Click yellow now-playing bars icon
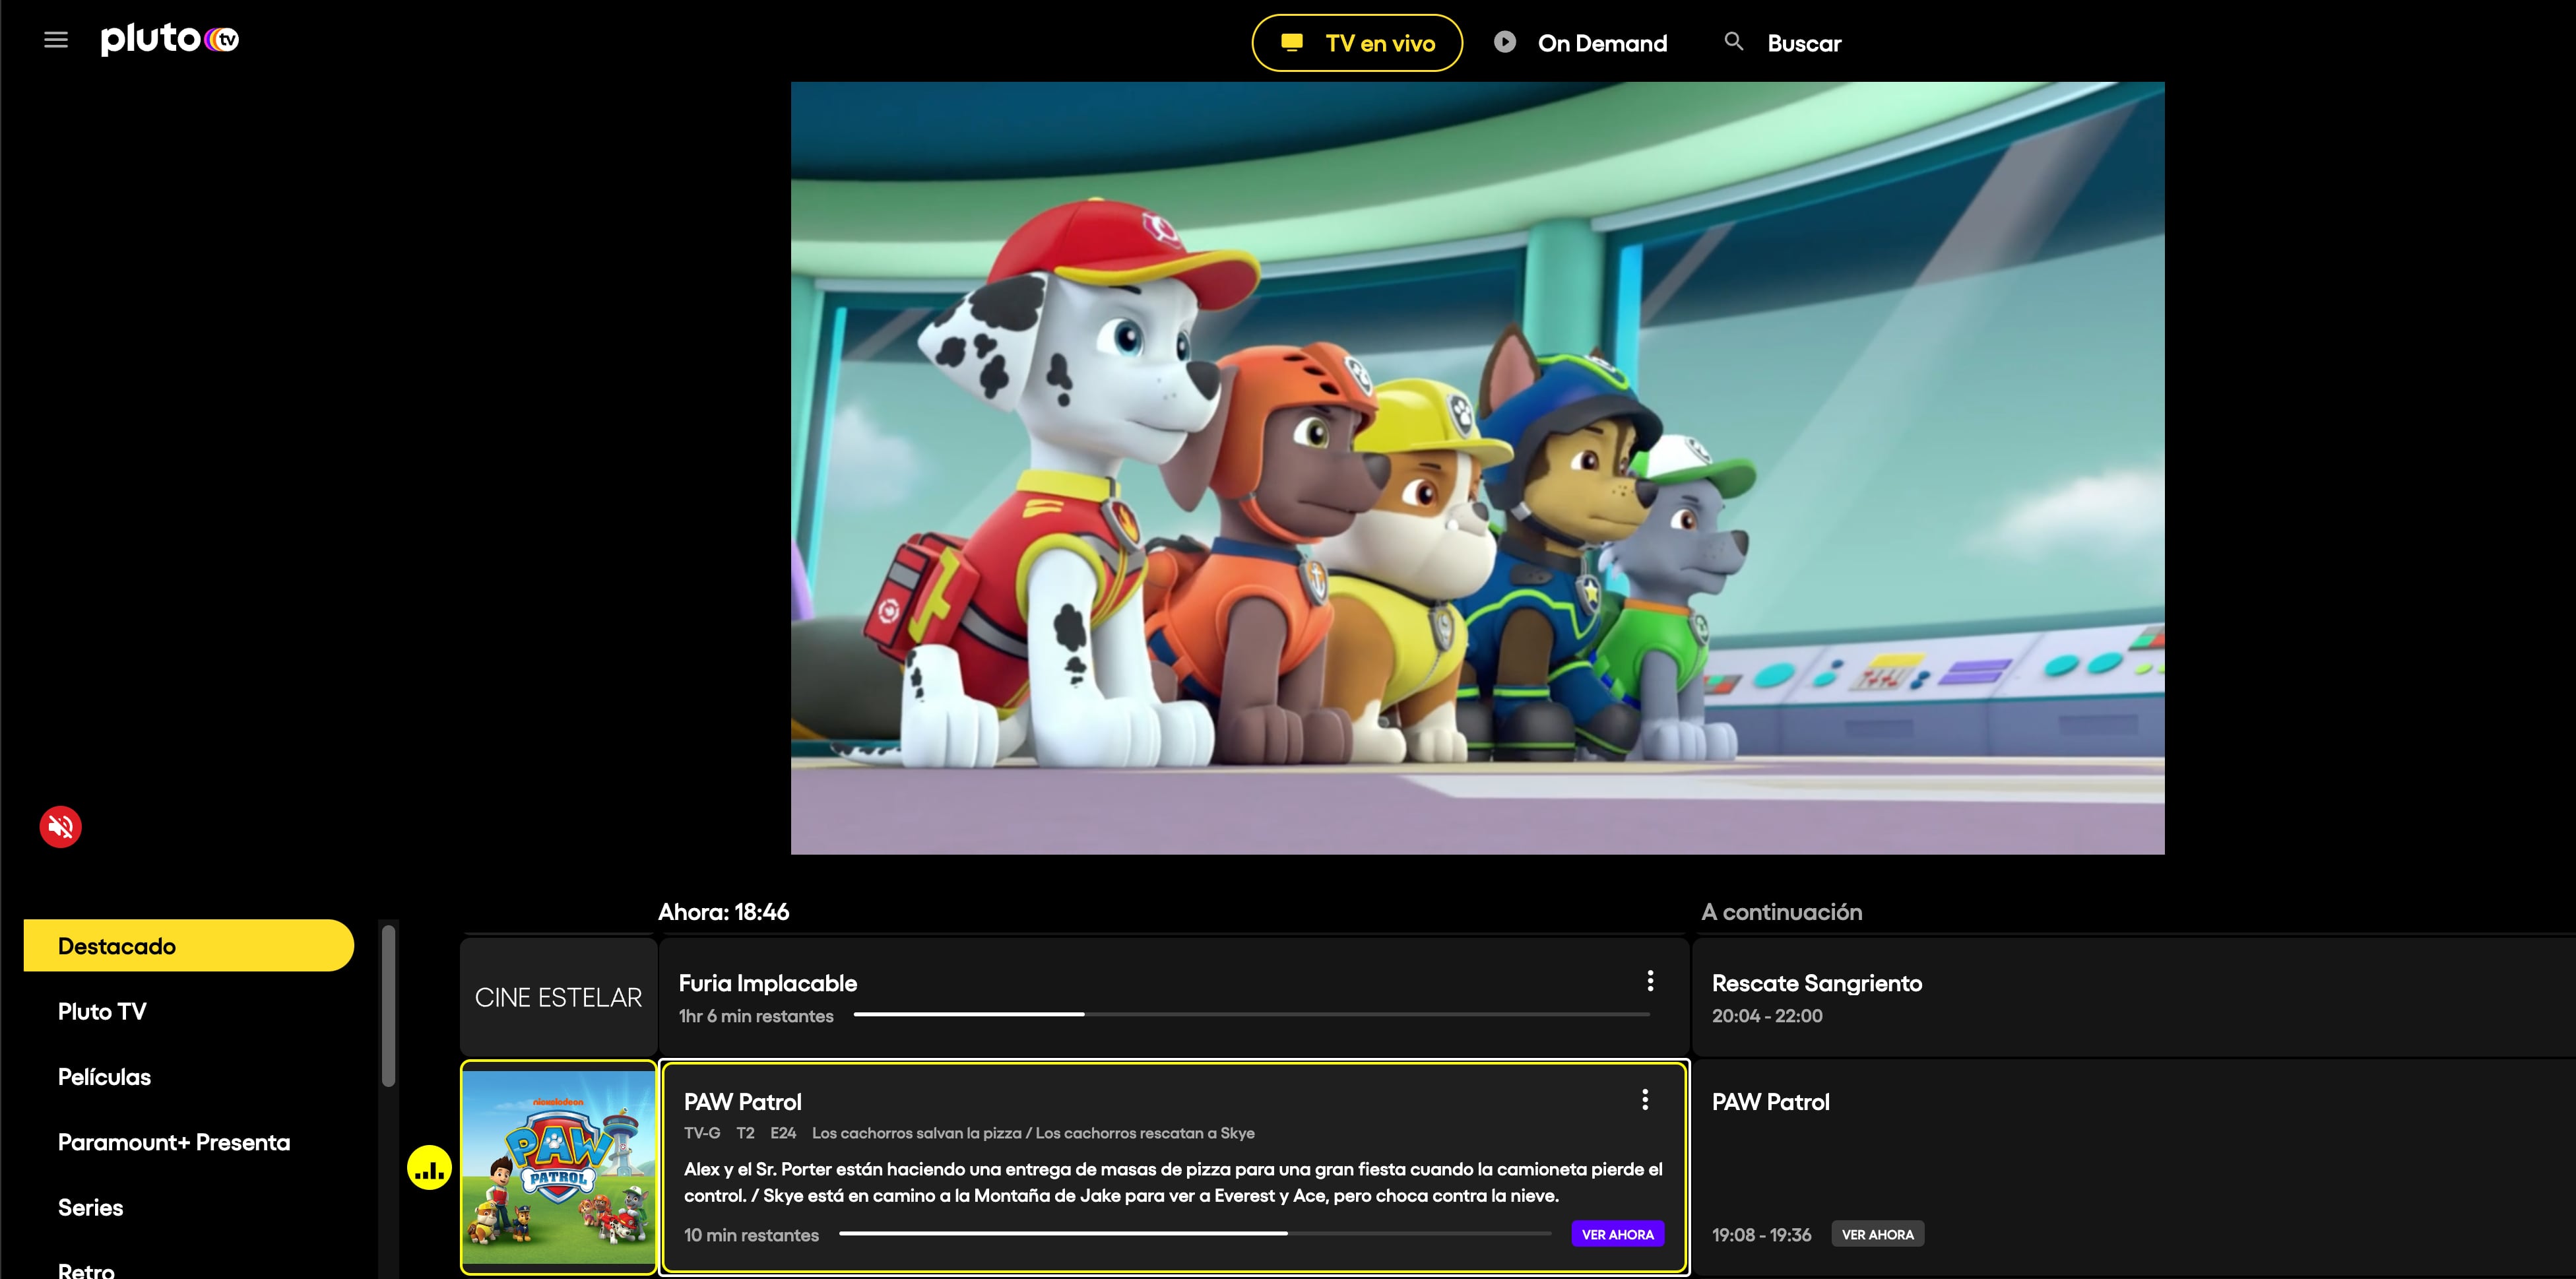 pyautogui.click(x=429, y=1168)
